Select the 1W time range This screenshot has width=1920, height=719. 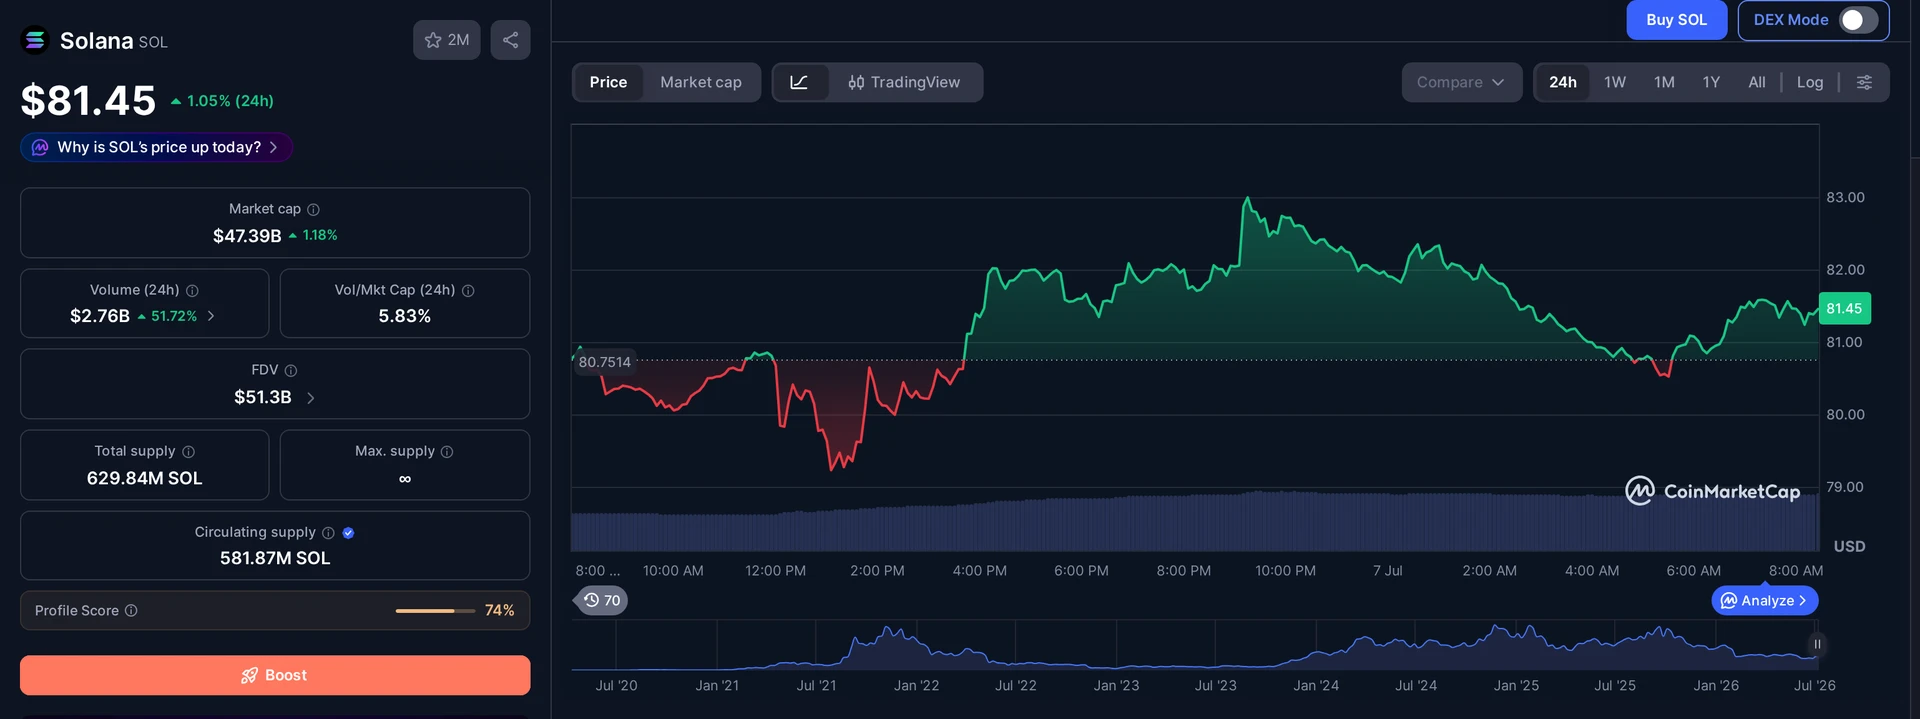tap(1615, 82)
